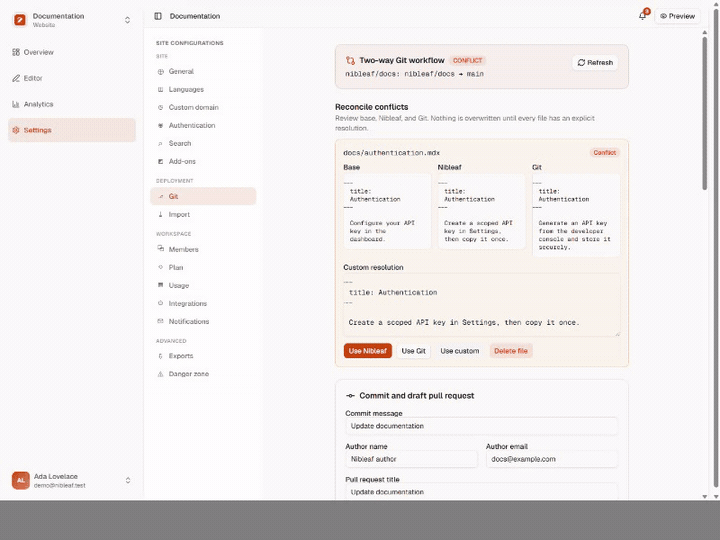The image size is (720, 540).
Task: Open Usage settings
Action: (x=203, y=285)
